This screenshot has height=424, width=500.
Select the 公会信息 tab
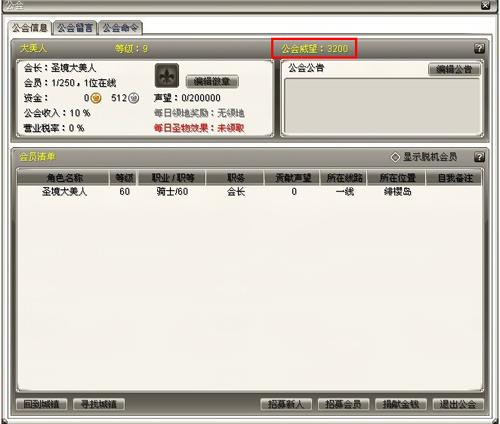tap(30, 28)
